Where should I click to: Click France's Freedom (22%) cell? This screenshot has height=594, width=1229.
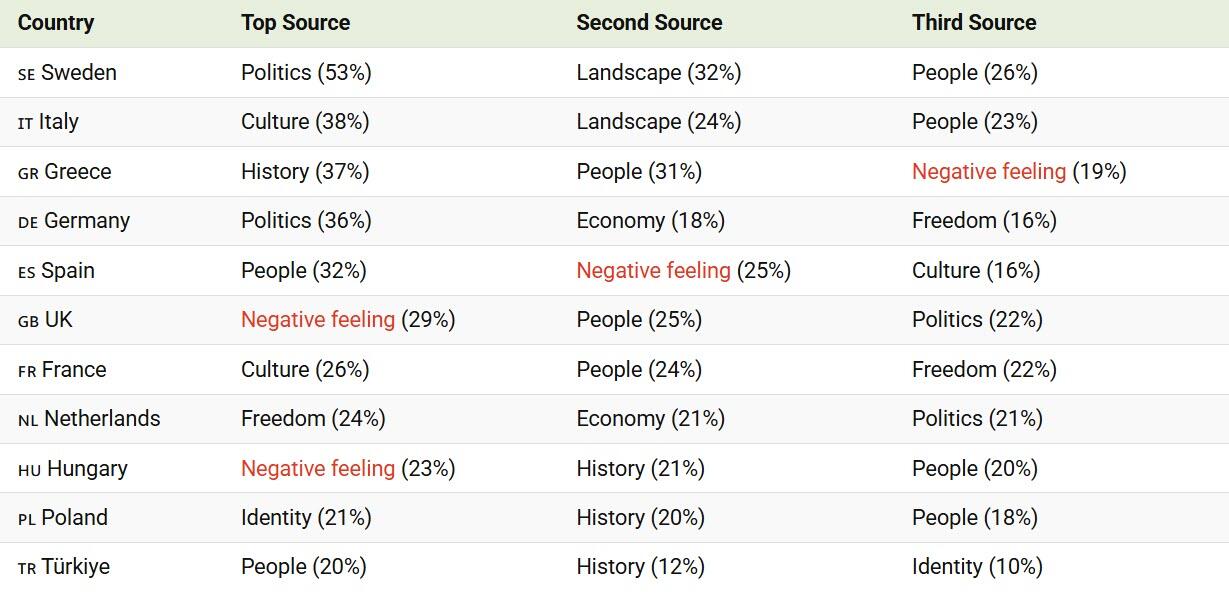pyautogui.click(x=984, y=370)
